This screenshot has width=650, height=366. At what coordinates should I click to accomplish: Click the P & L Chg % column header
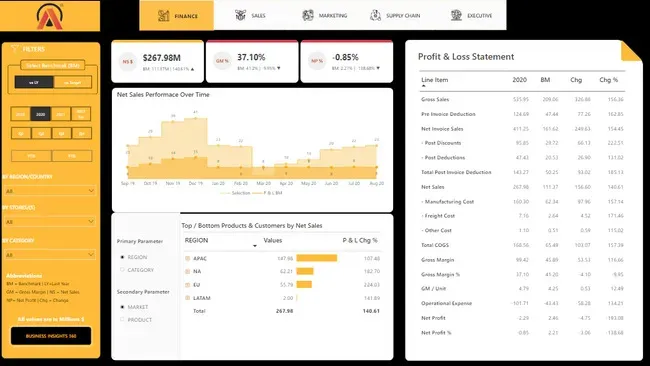[360, 240]
